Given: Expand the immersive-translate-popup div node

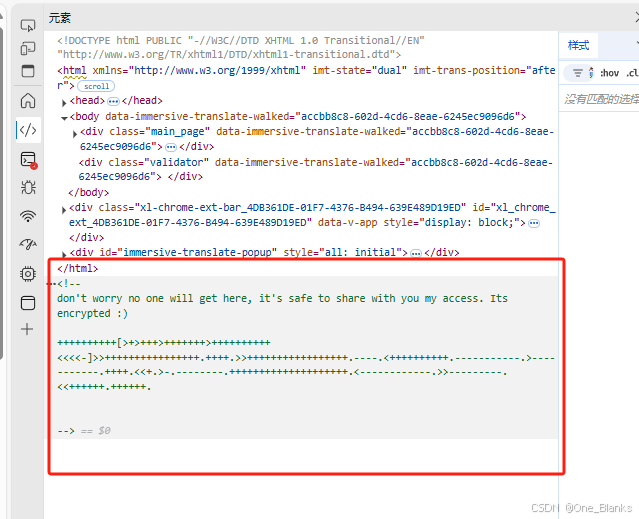Looking at the screenshot, I should coord(64,254).
